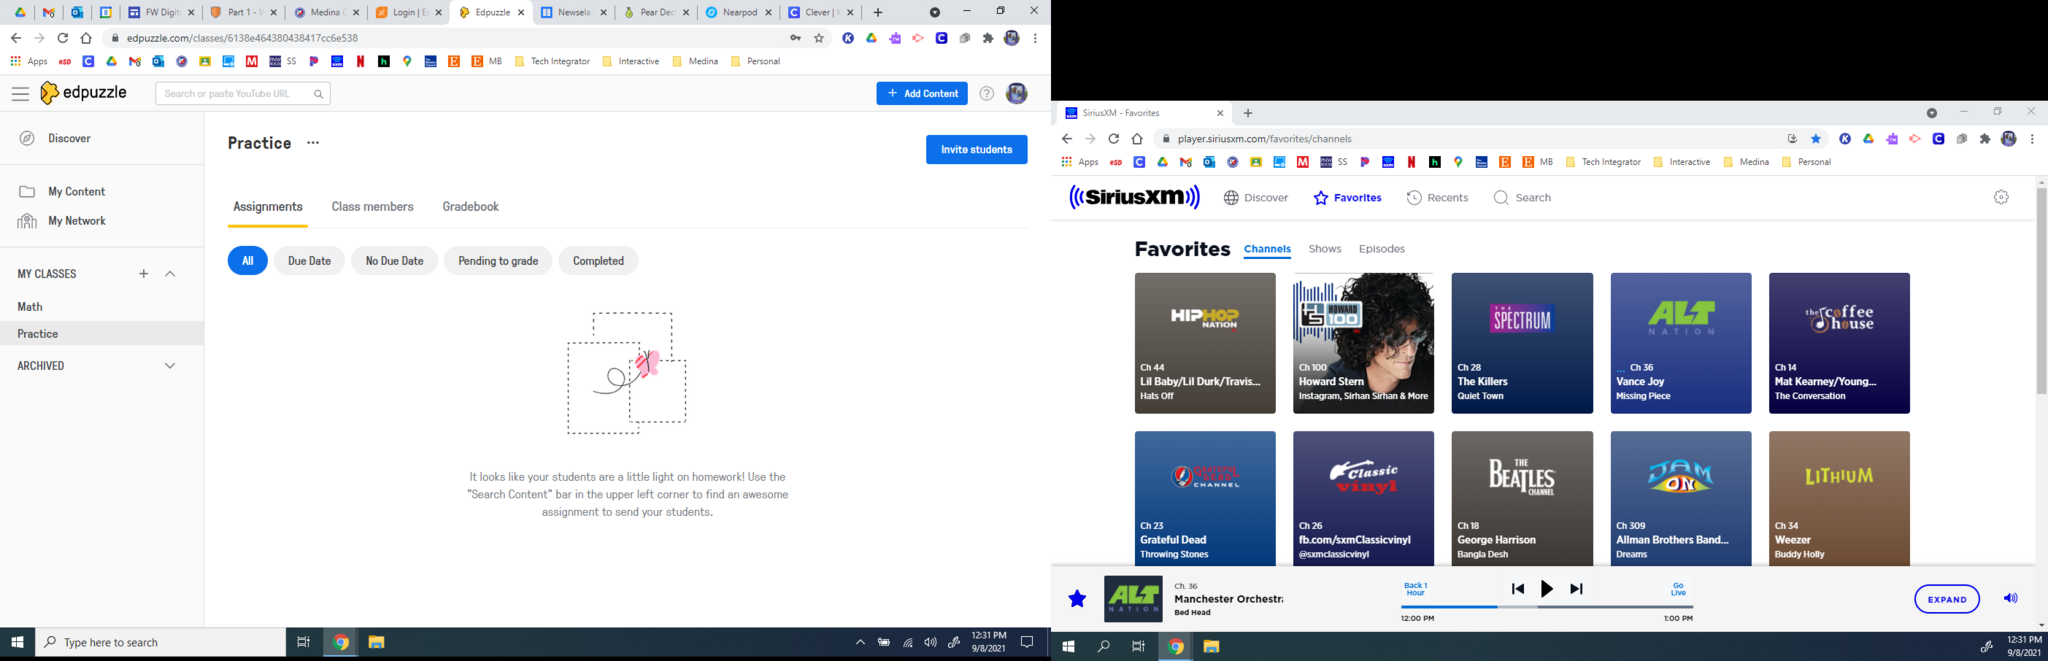Select the Pending to grade filter
Viewport: 2048px width, 661px height.
tap(497, 261)
